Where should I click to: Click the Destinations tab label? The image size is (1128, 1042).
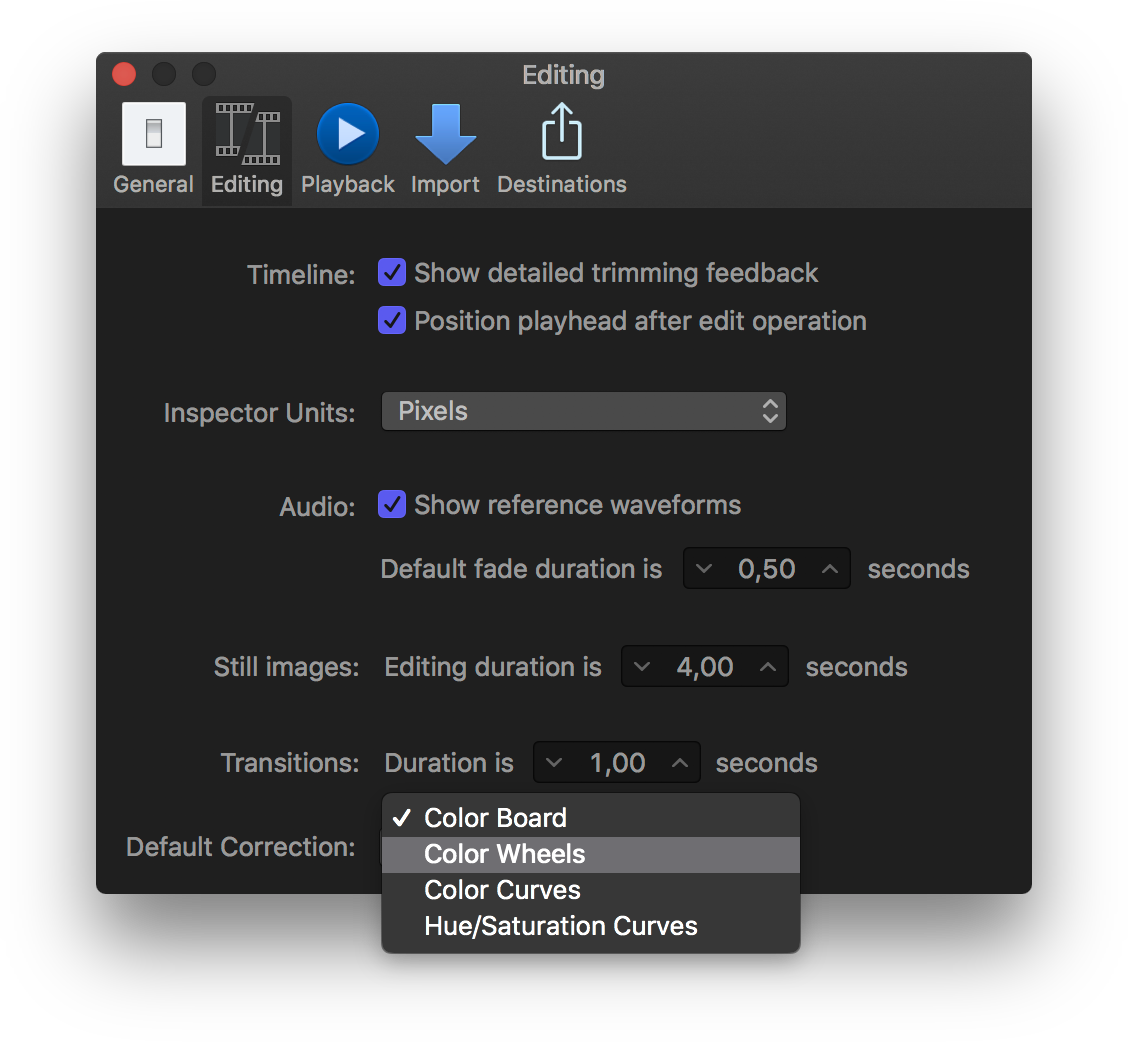562,184
